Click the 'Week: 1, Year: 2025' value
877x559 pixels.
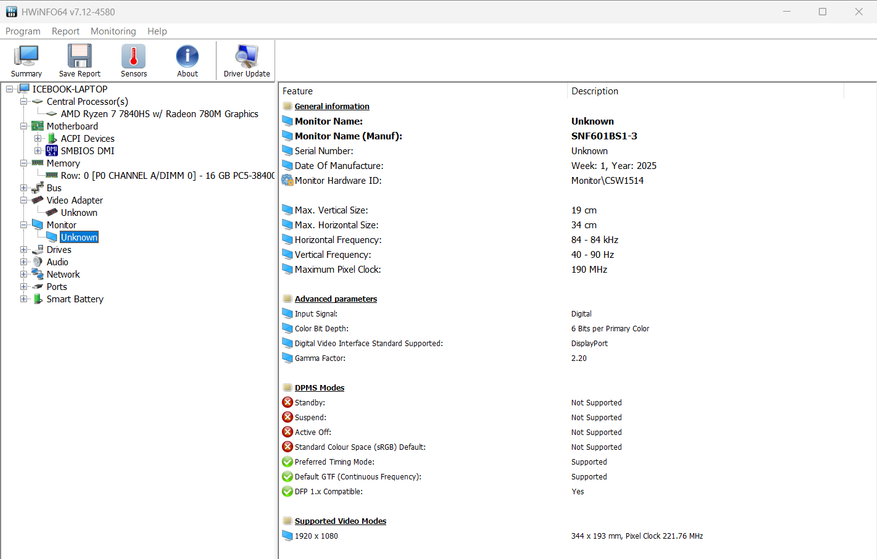tap(614, 166)
